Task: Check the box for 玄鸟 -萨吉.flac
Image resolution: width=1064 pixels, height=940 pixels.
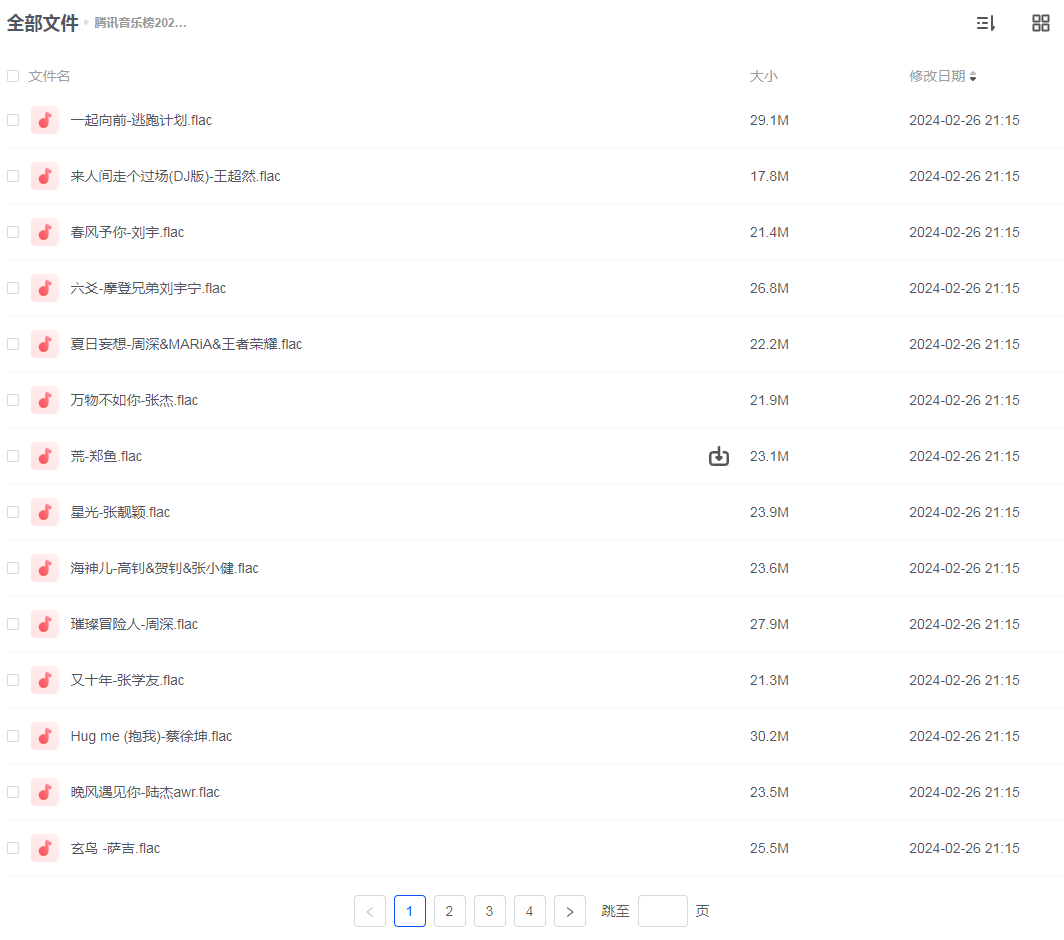Action: [13, 848]
